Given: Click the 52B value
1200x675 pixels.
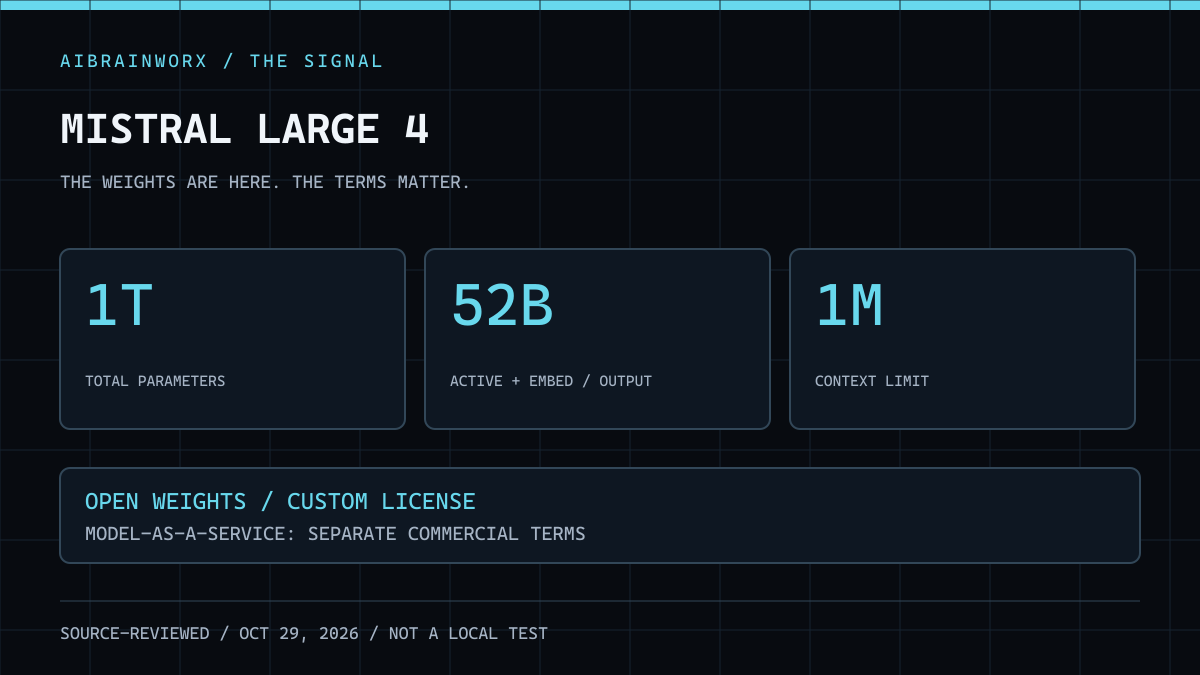Looking at the screenshot, I should tap(502, 306).
